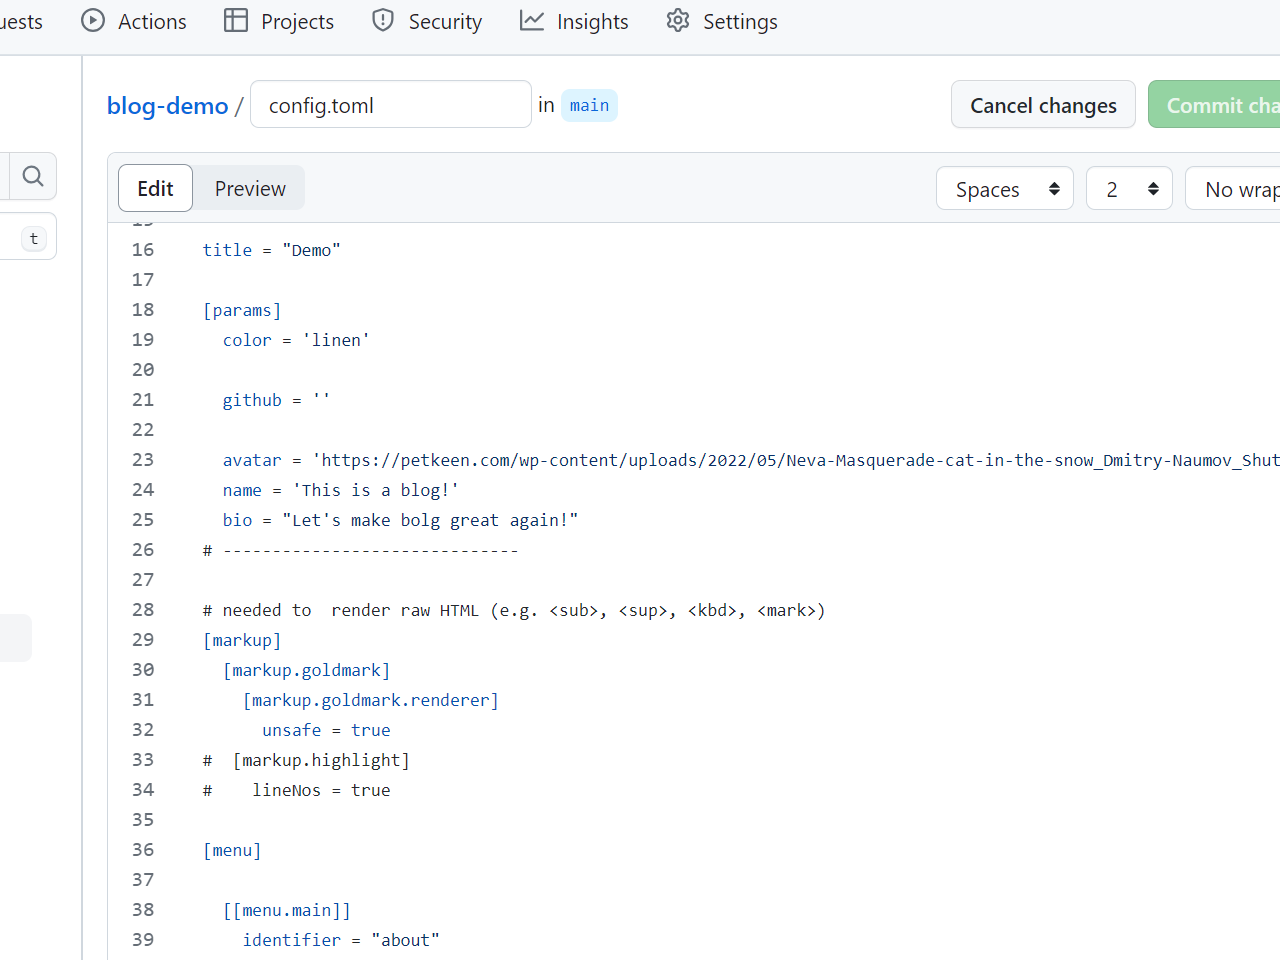Click the github = '' line

pos(276,400)
